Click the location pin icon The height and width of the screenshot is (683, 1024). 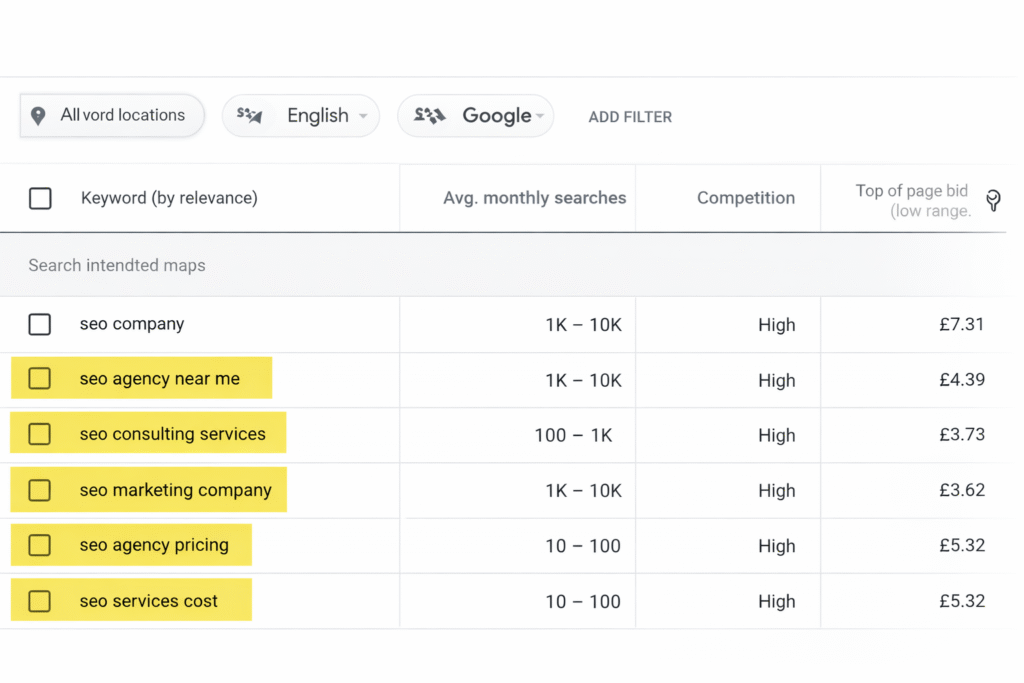point(38,116)
